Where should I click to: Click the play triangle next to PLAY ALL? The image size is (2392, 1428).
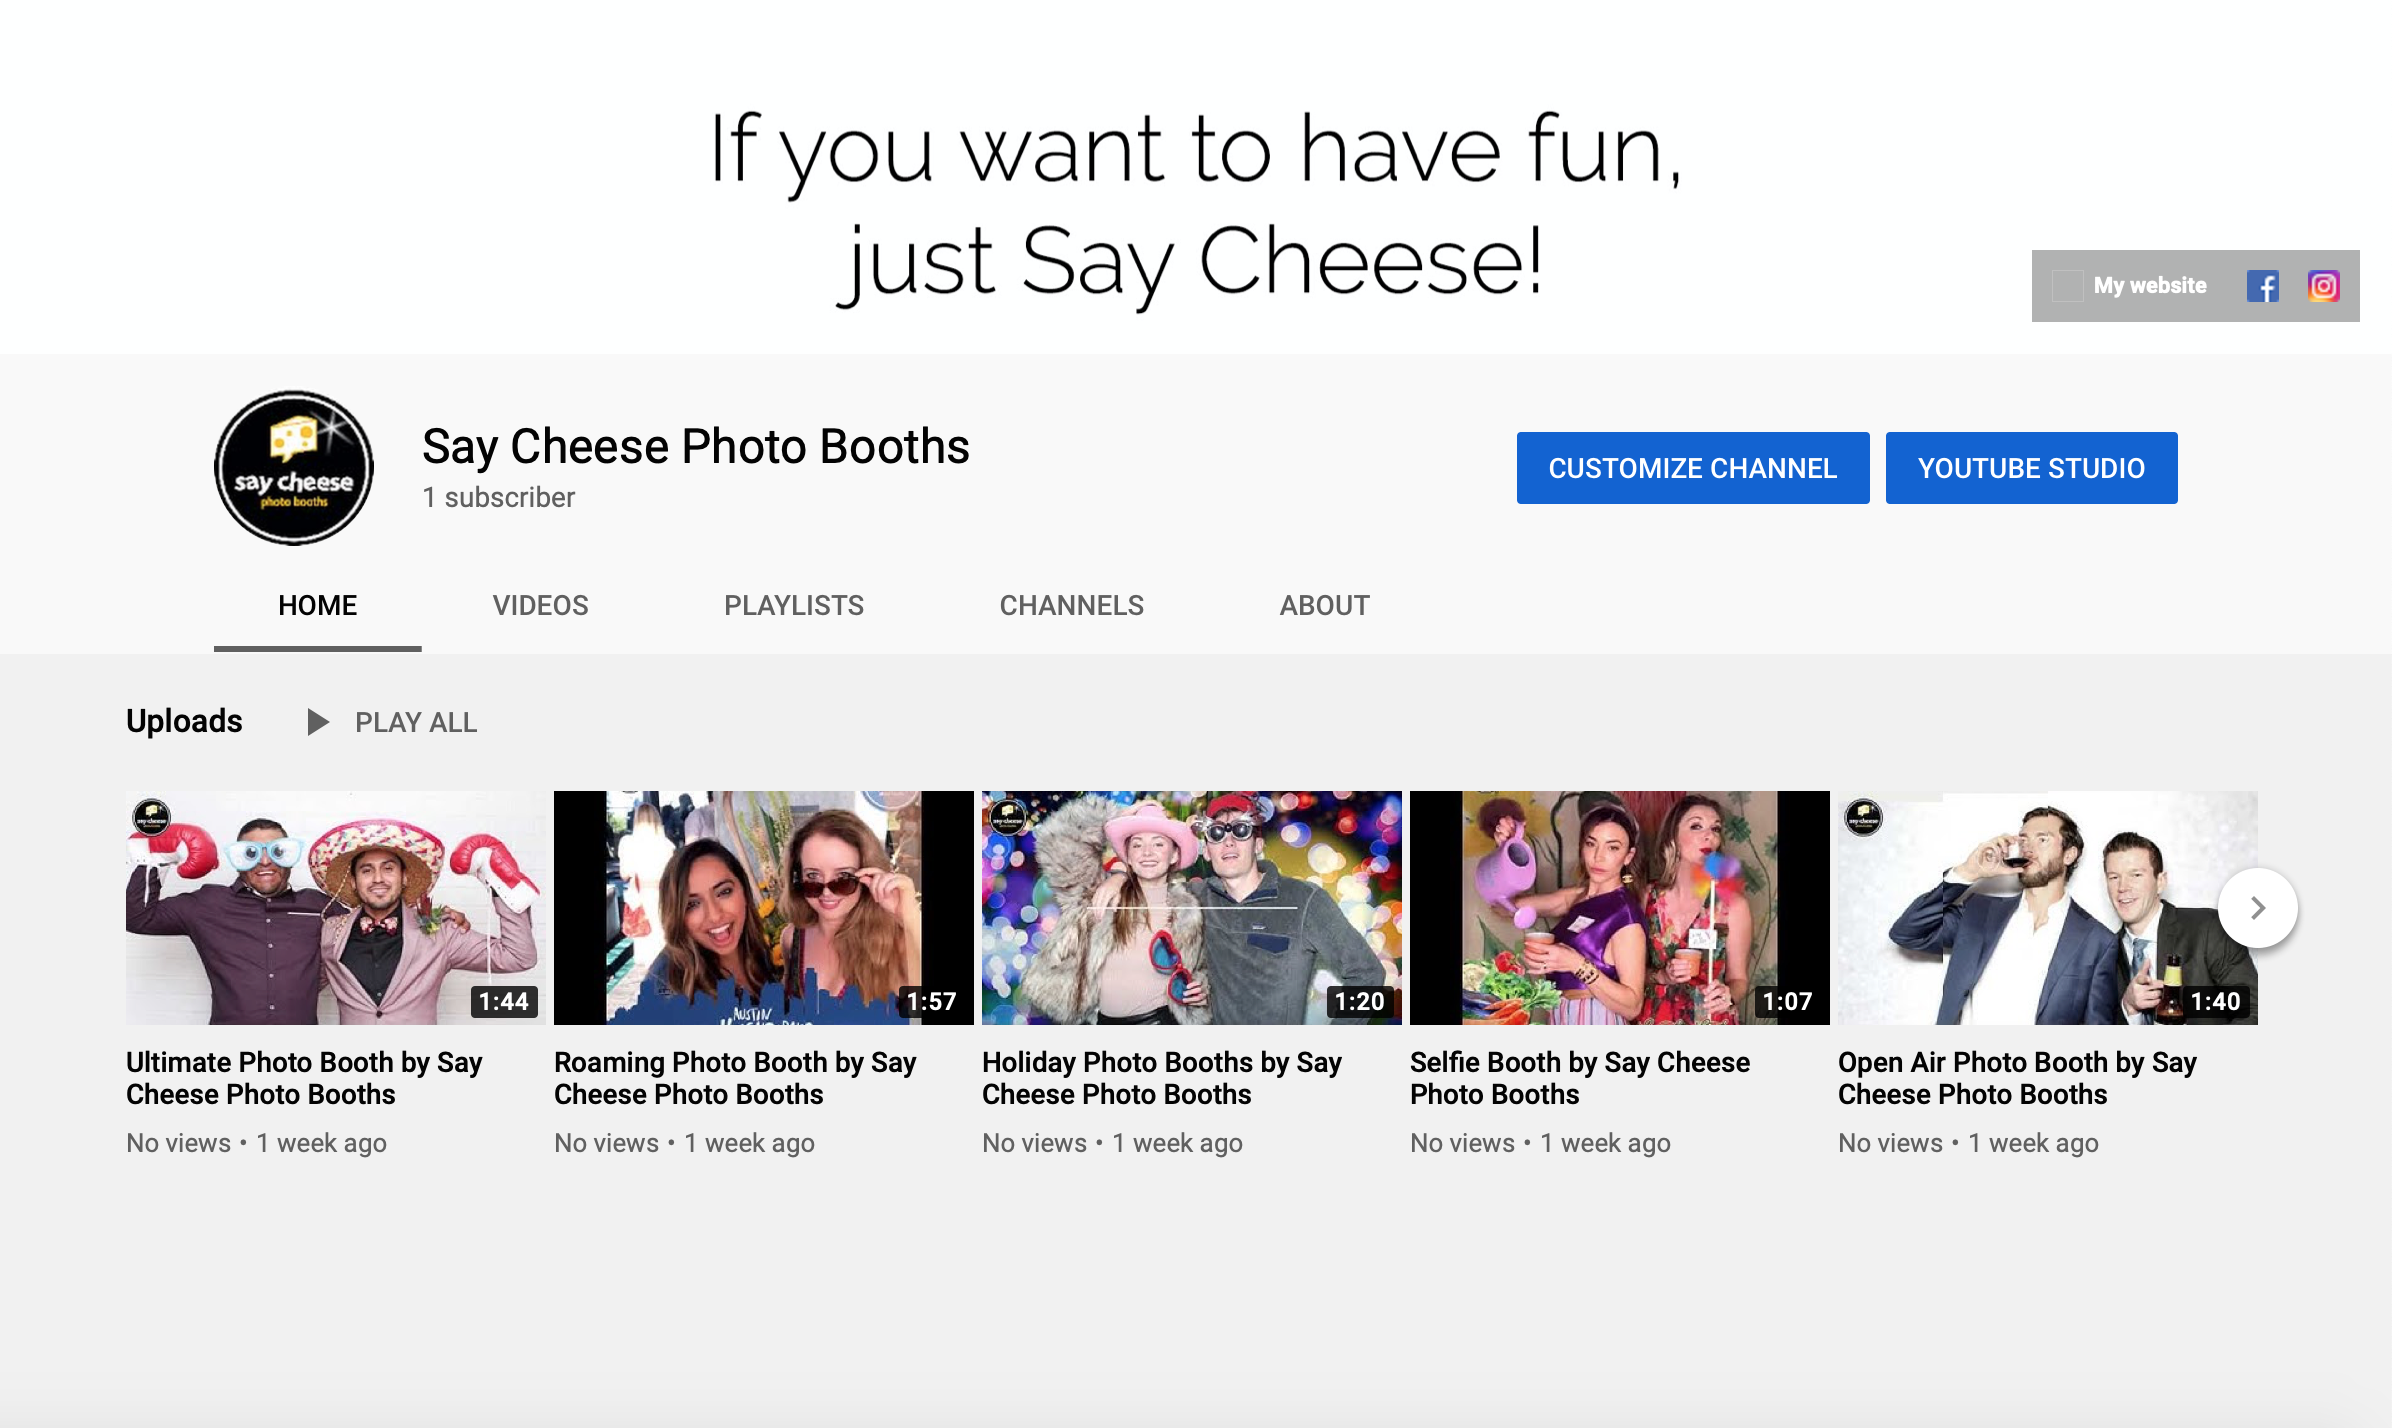click(319, 721)
